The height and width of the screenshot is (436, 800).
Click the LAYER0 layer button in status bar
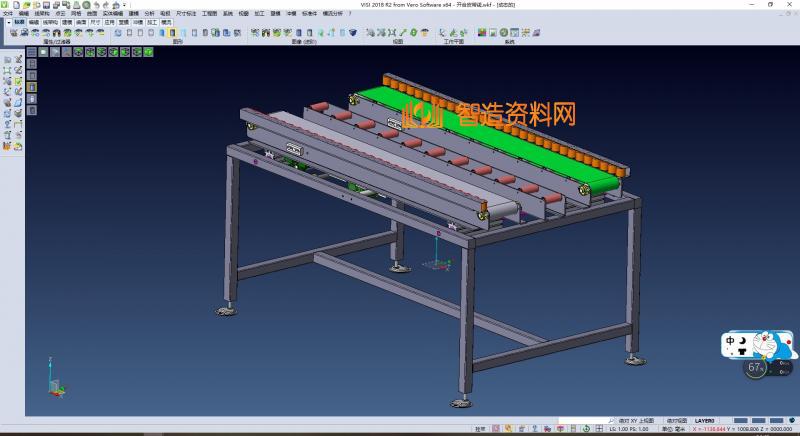point(705,421)
